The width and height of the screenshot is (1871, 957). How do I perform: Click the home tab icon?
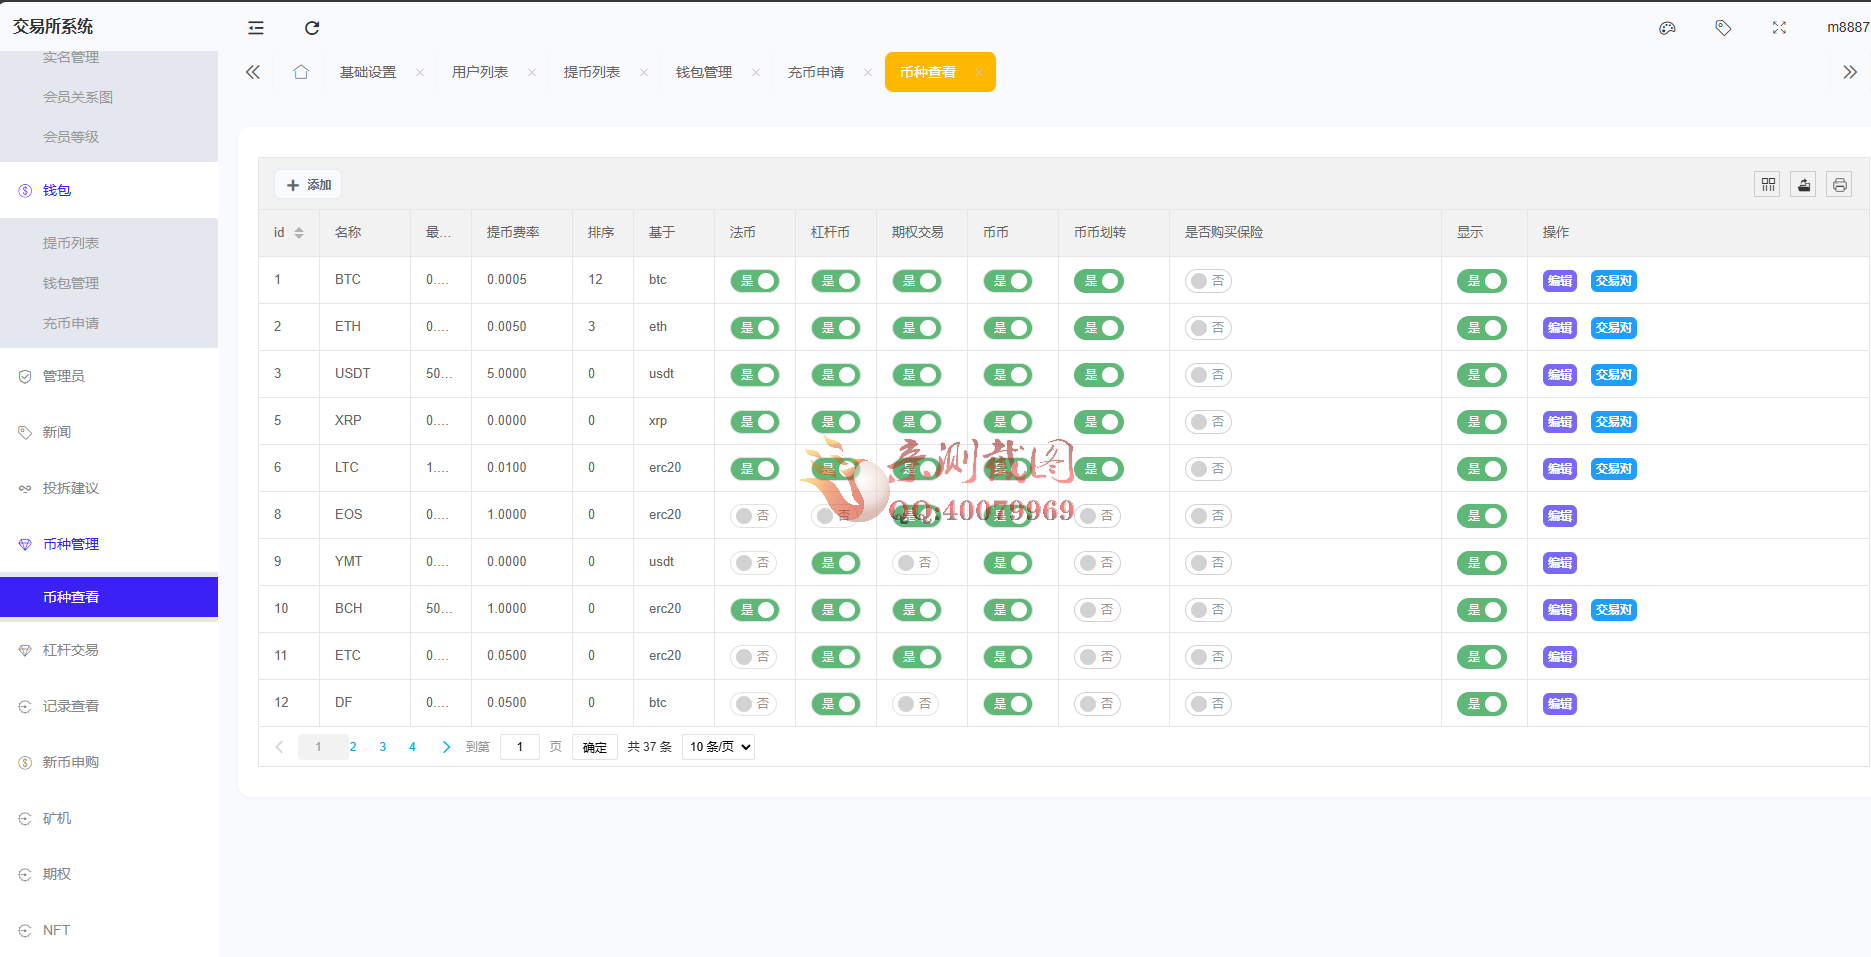click(301, 72)
